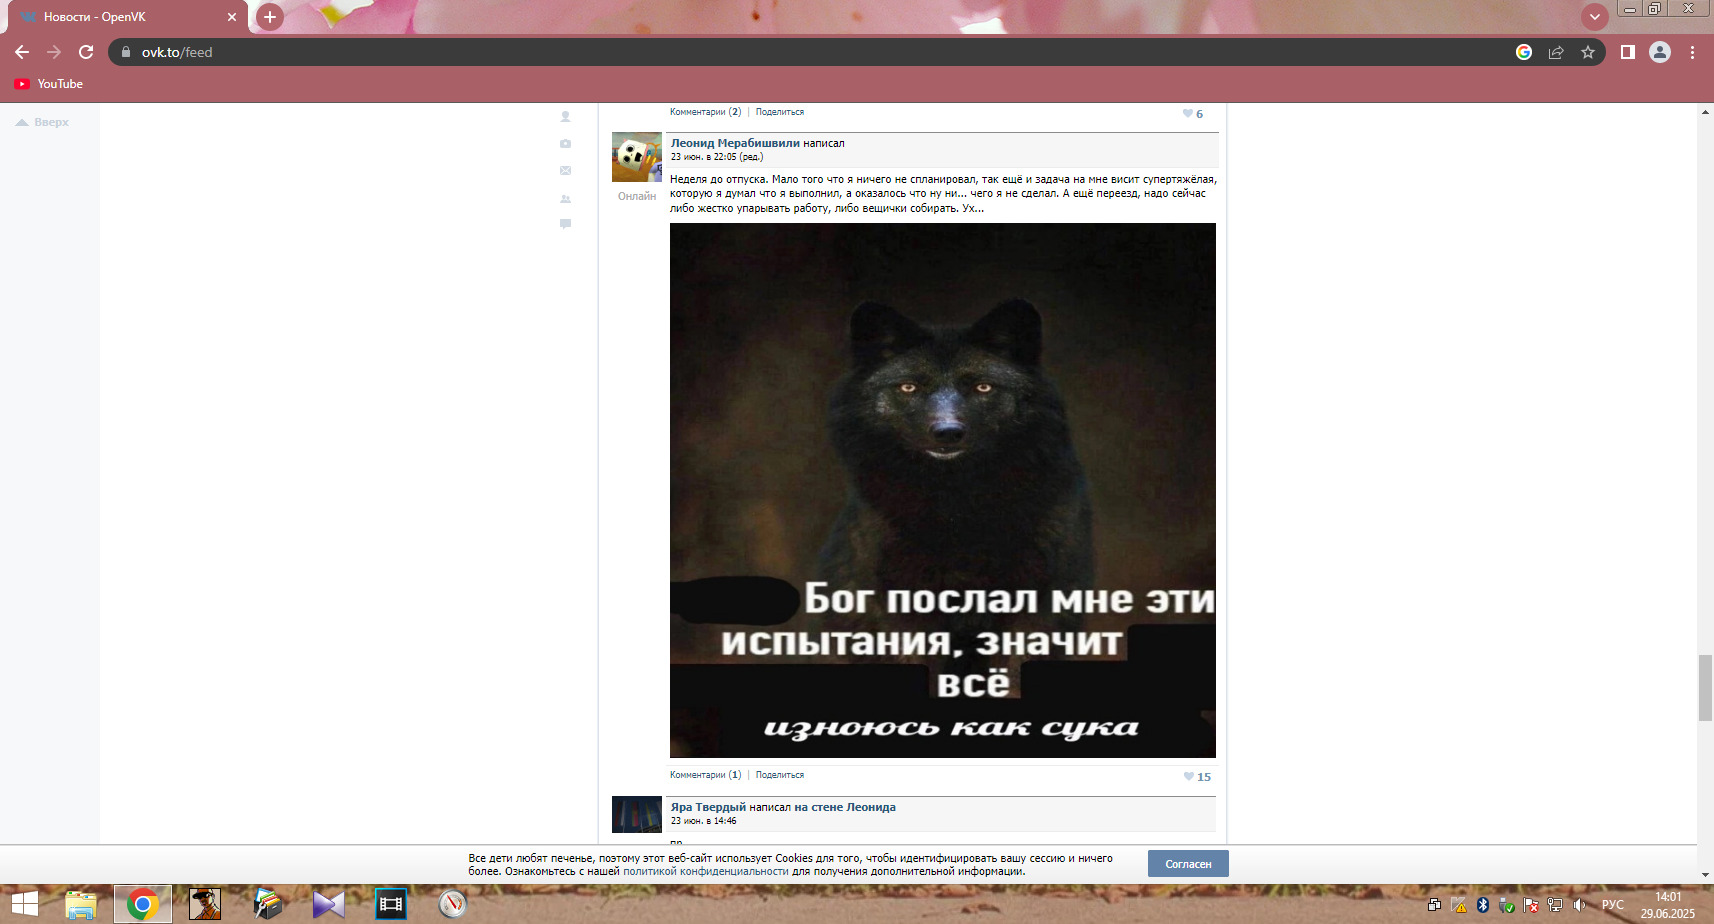
Task: Open the speech bubble icon in the sidebar
Action: [565, 224]
